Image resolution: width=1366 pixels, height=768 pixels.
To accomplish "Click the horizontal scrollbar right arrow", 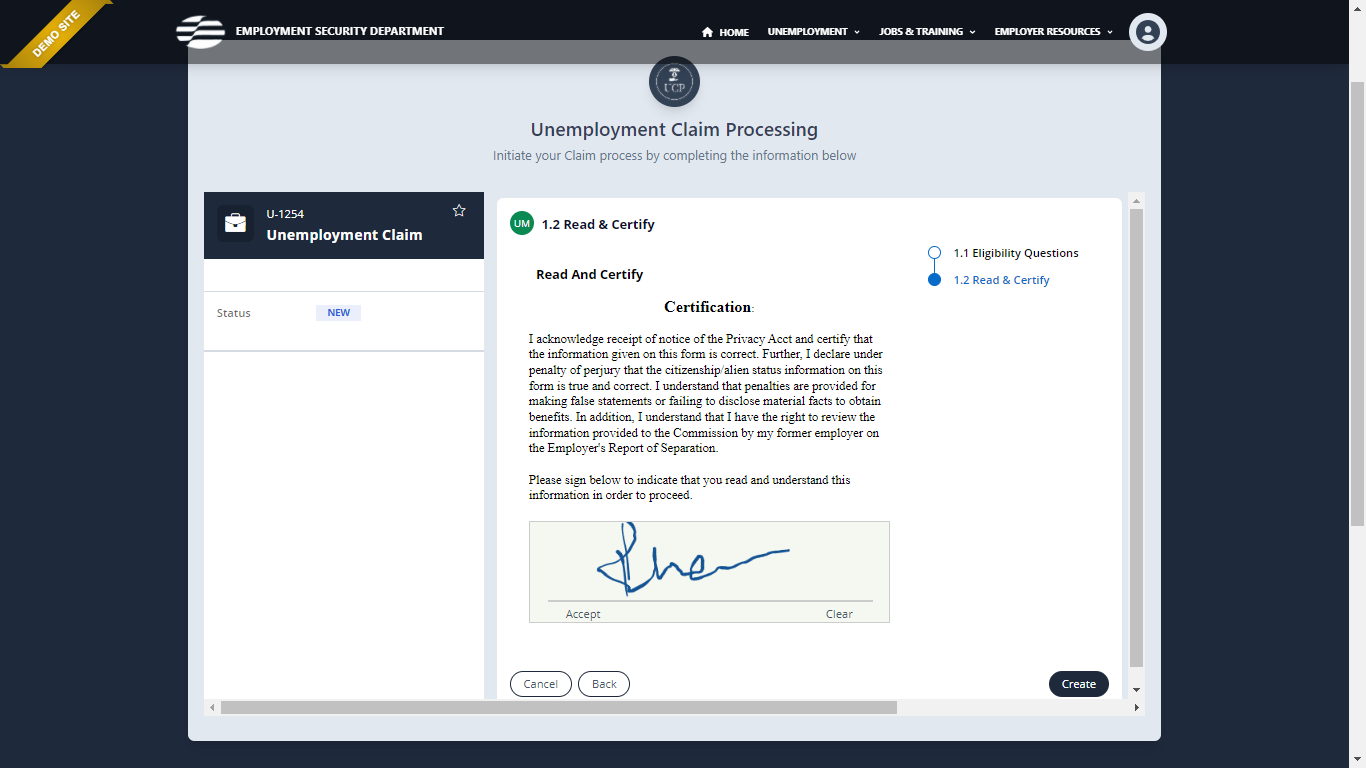I will pyautogui.click(x=1136, y=708).
